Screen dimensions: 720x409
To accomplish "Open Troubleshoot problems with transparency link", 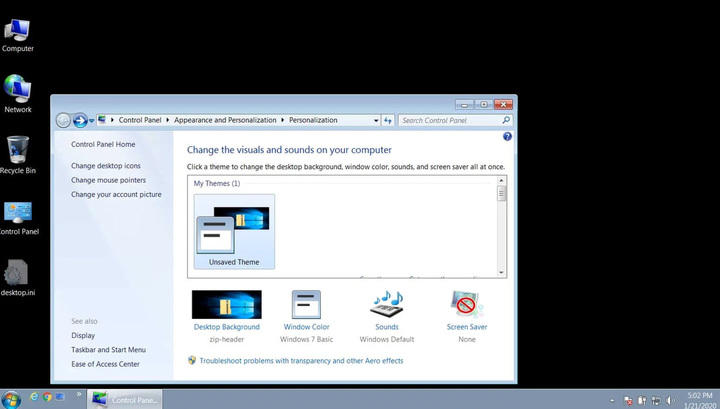I will 301,361.
